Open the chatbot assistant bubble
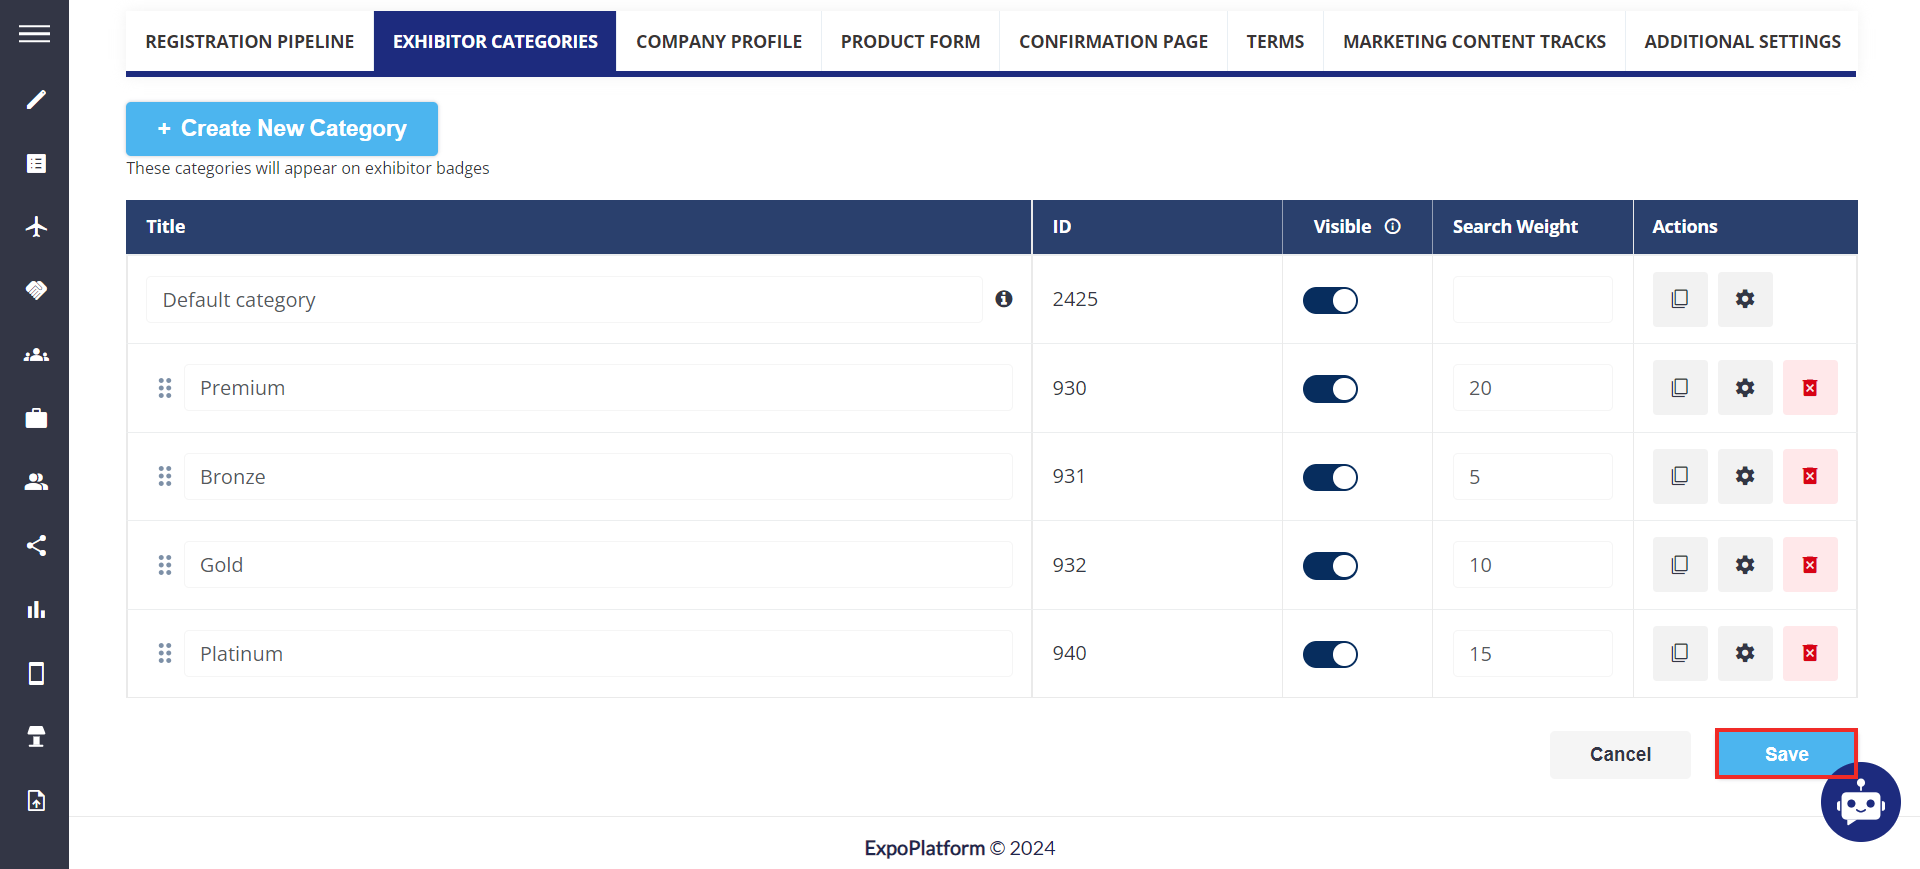 tap(1860, 803)
